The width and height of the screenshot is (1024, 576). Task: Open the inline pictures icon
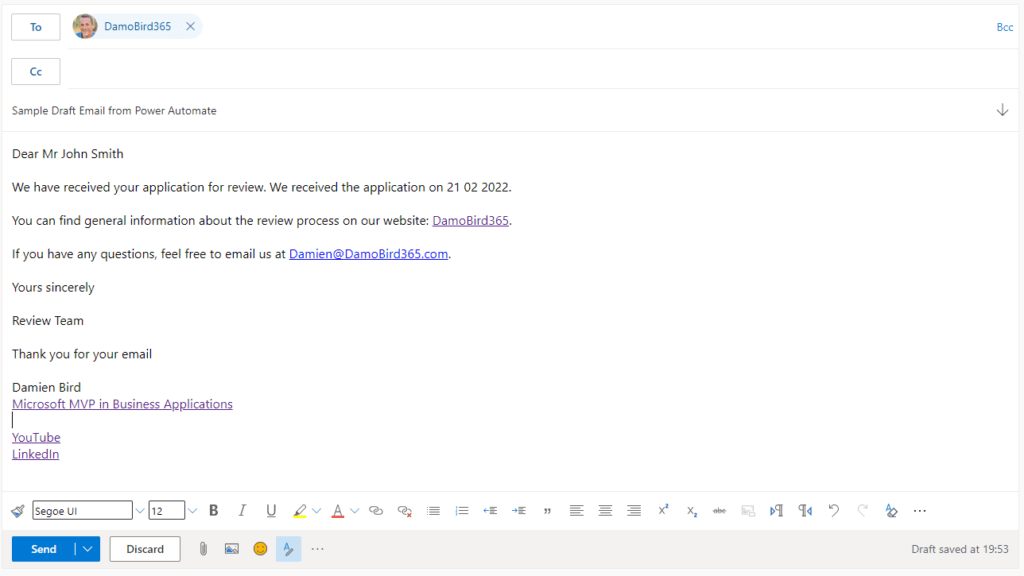(231, 548)
